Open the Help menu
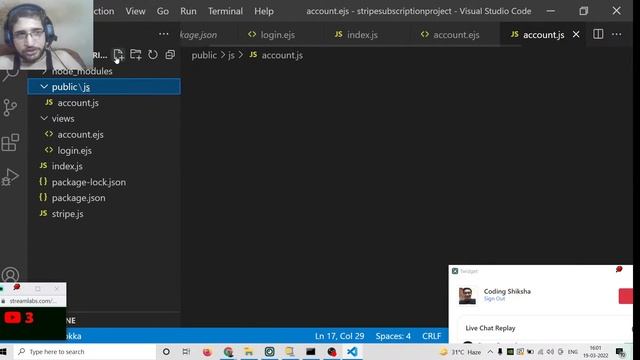This screenshot has width=640, height=360. click(x=264, y=11)
